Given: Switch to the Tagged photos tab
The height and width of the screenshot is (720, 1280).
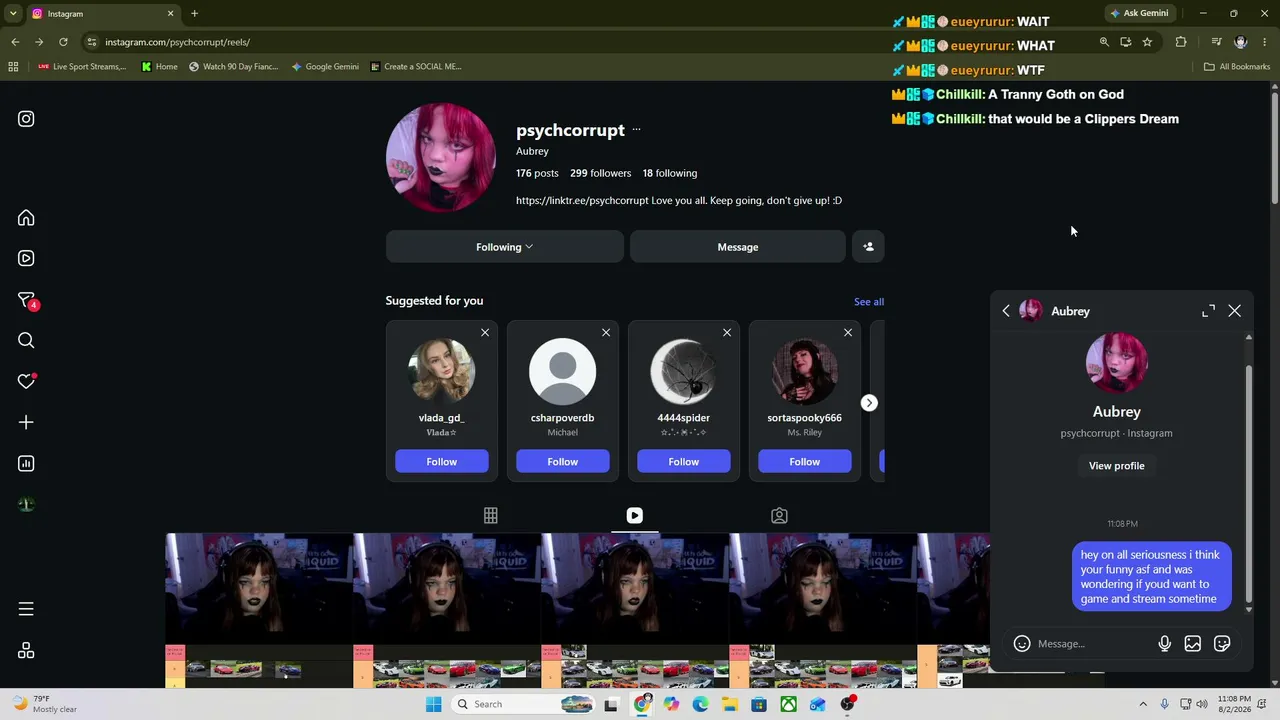Looking at the screenshot, I should (x=779, y=516).
